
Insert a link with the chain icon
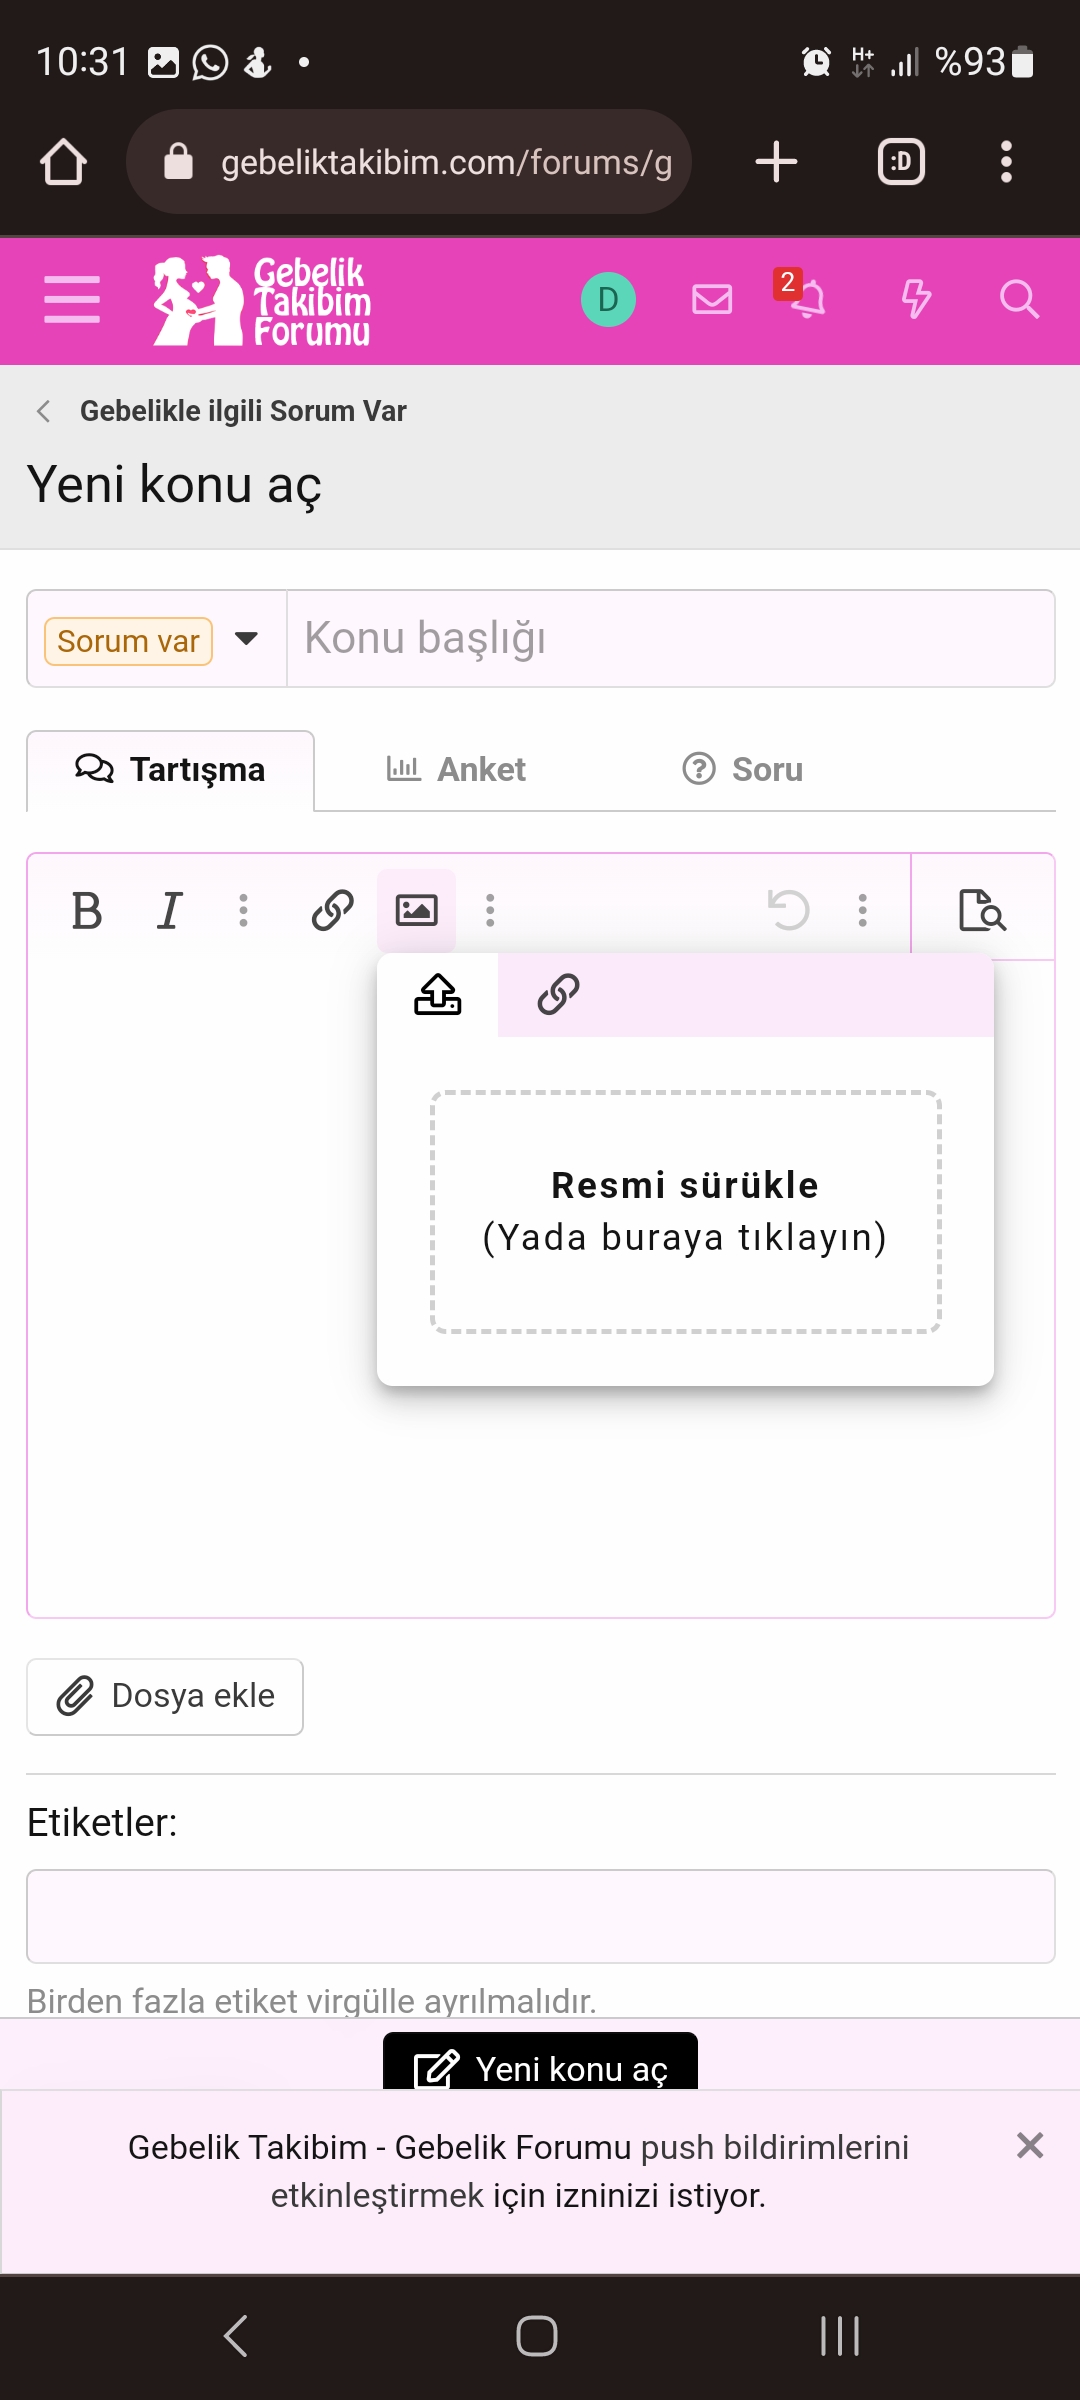click(x=331, y=909)
